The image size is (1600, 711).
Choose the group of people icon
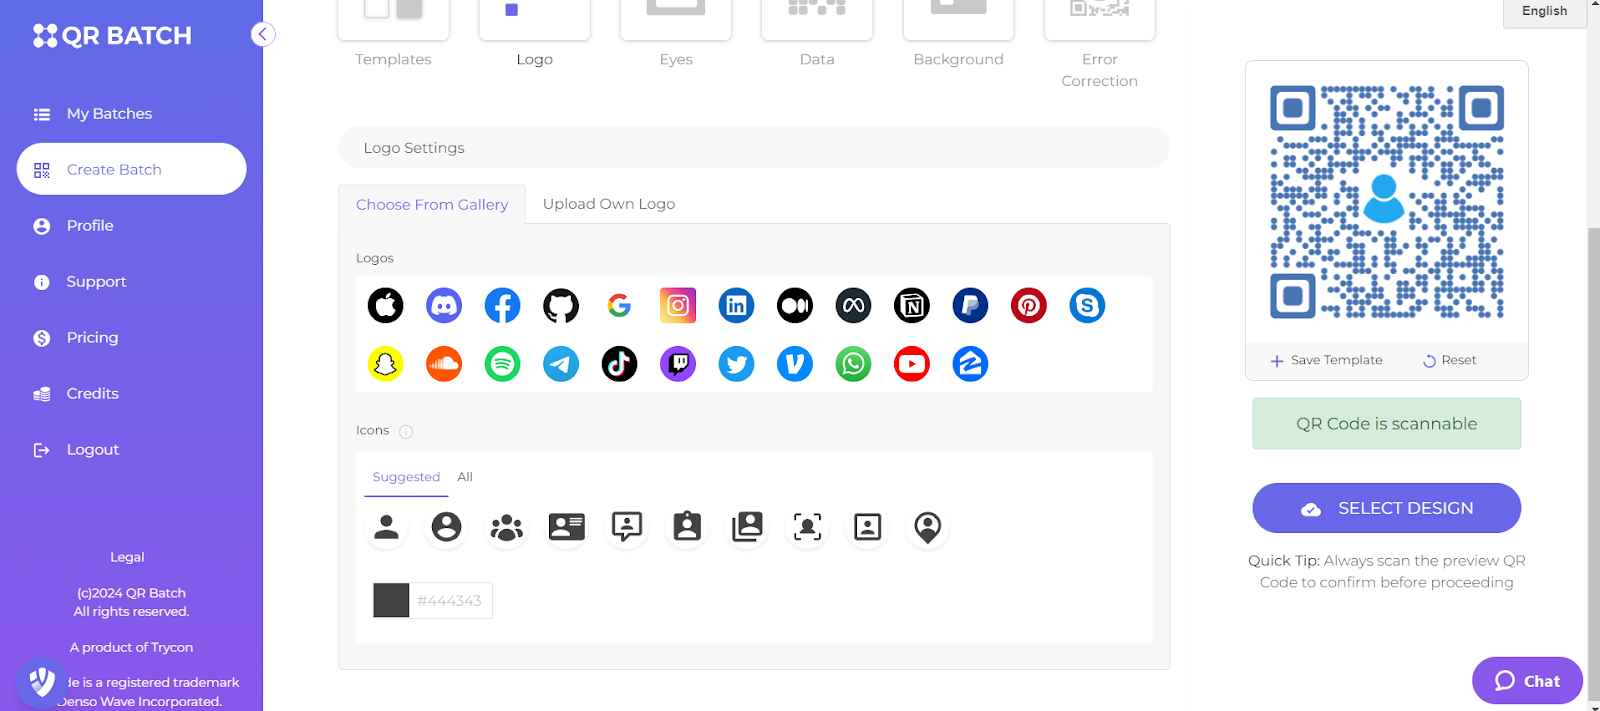point(507,527)
